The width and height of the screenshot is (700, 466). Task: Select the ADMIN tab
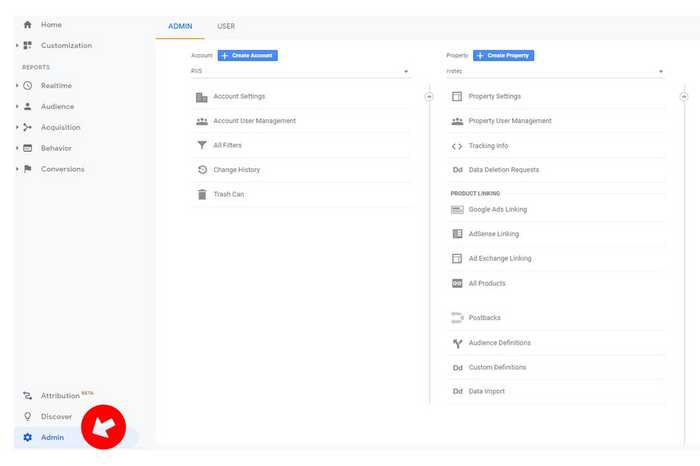[x=180, y=26]
